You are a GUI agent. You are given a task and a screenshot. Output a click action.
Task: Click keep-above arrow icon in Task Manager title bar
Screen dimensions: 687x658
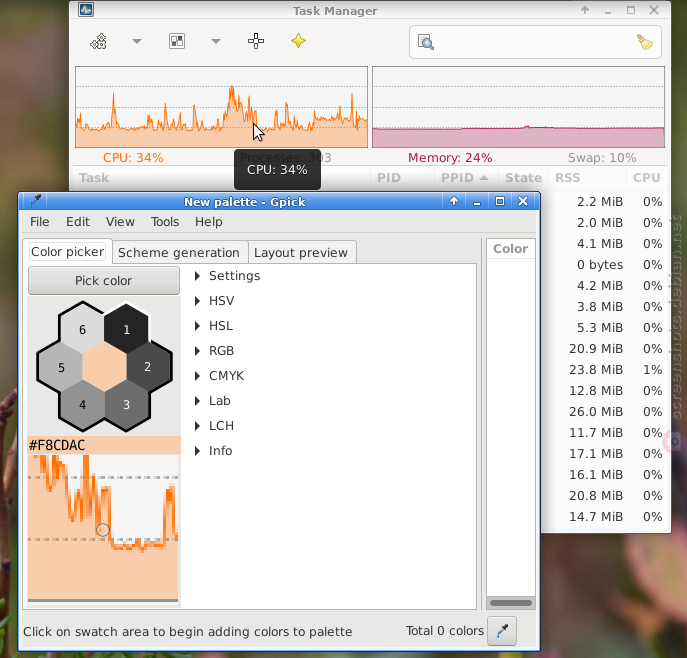585,10
